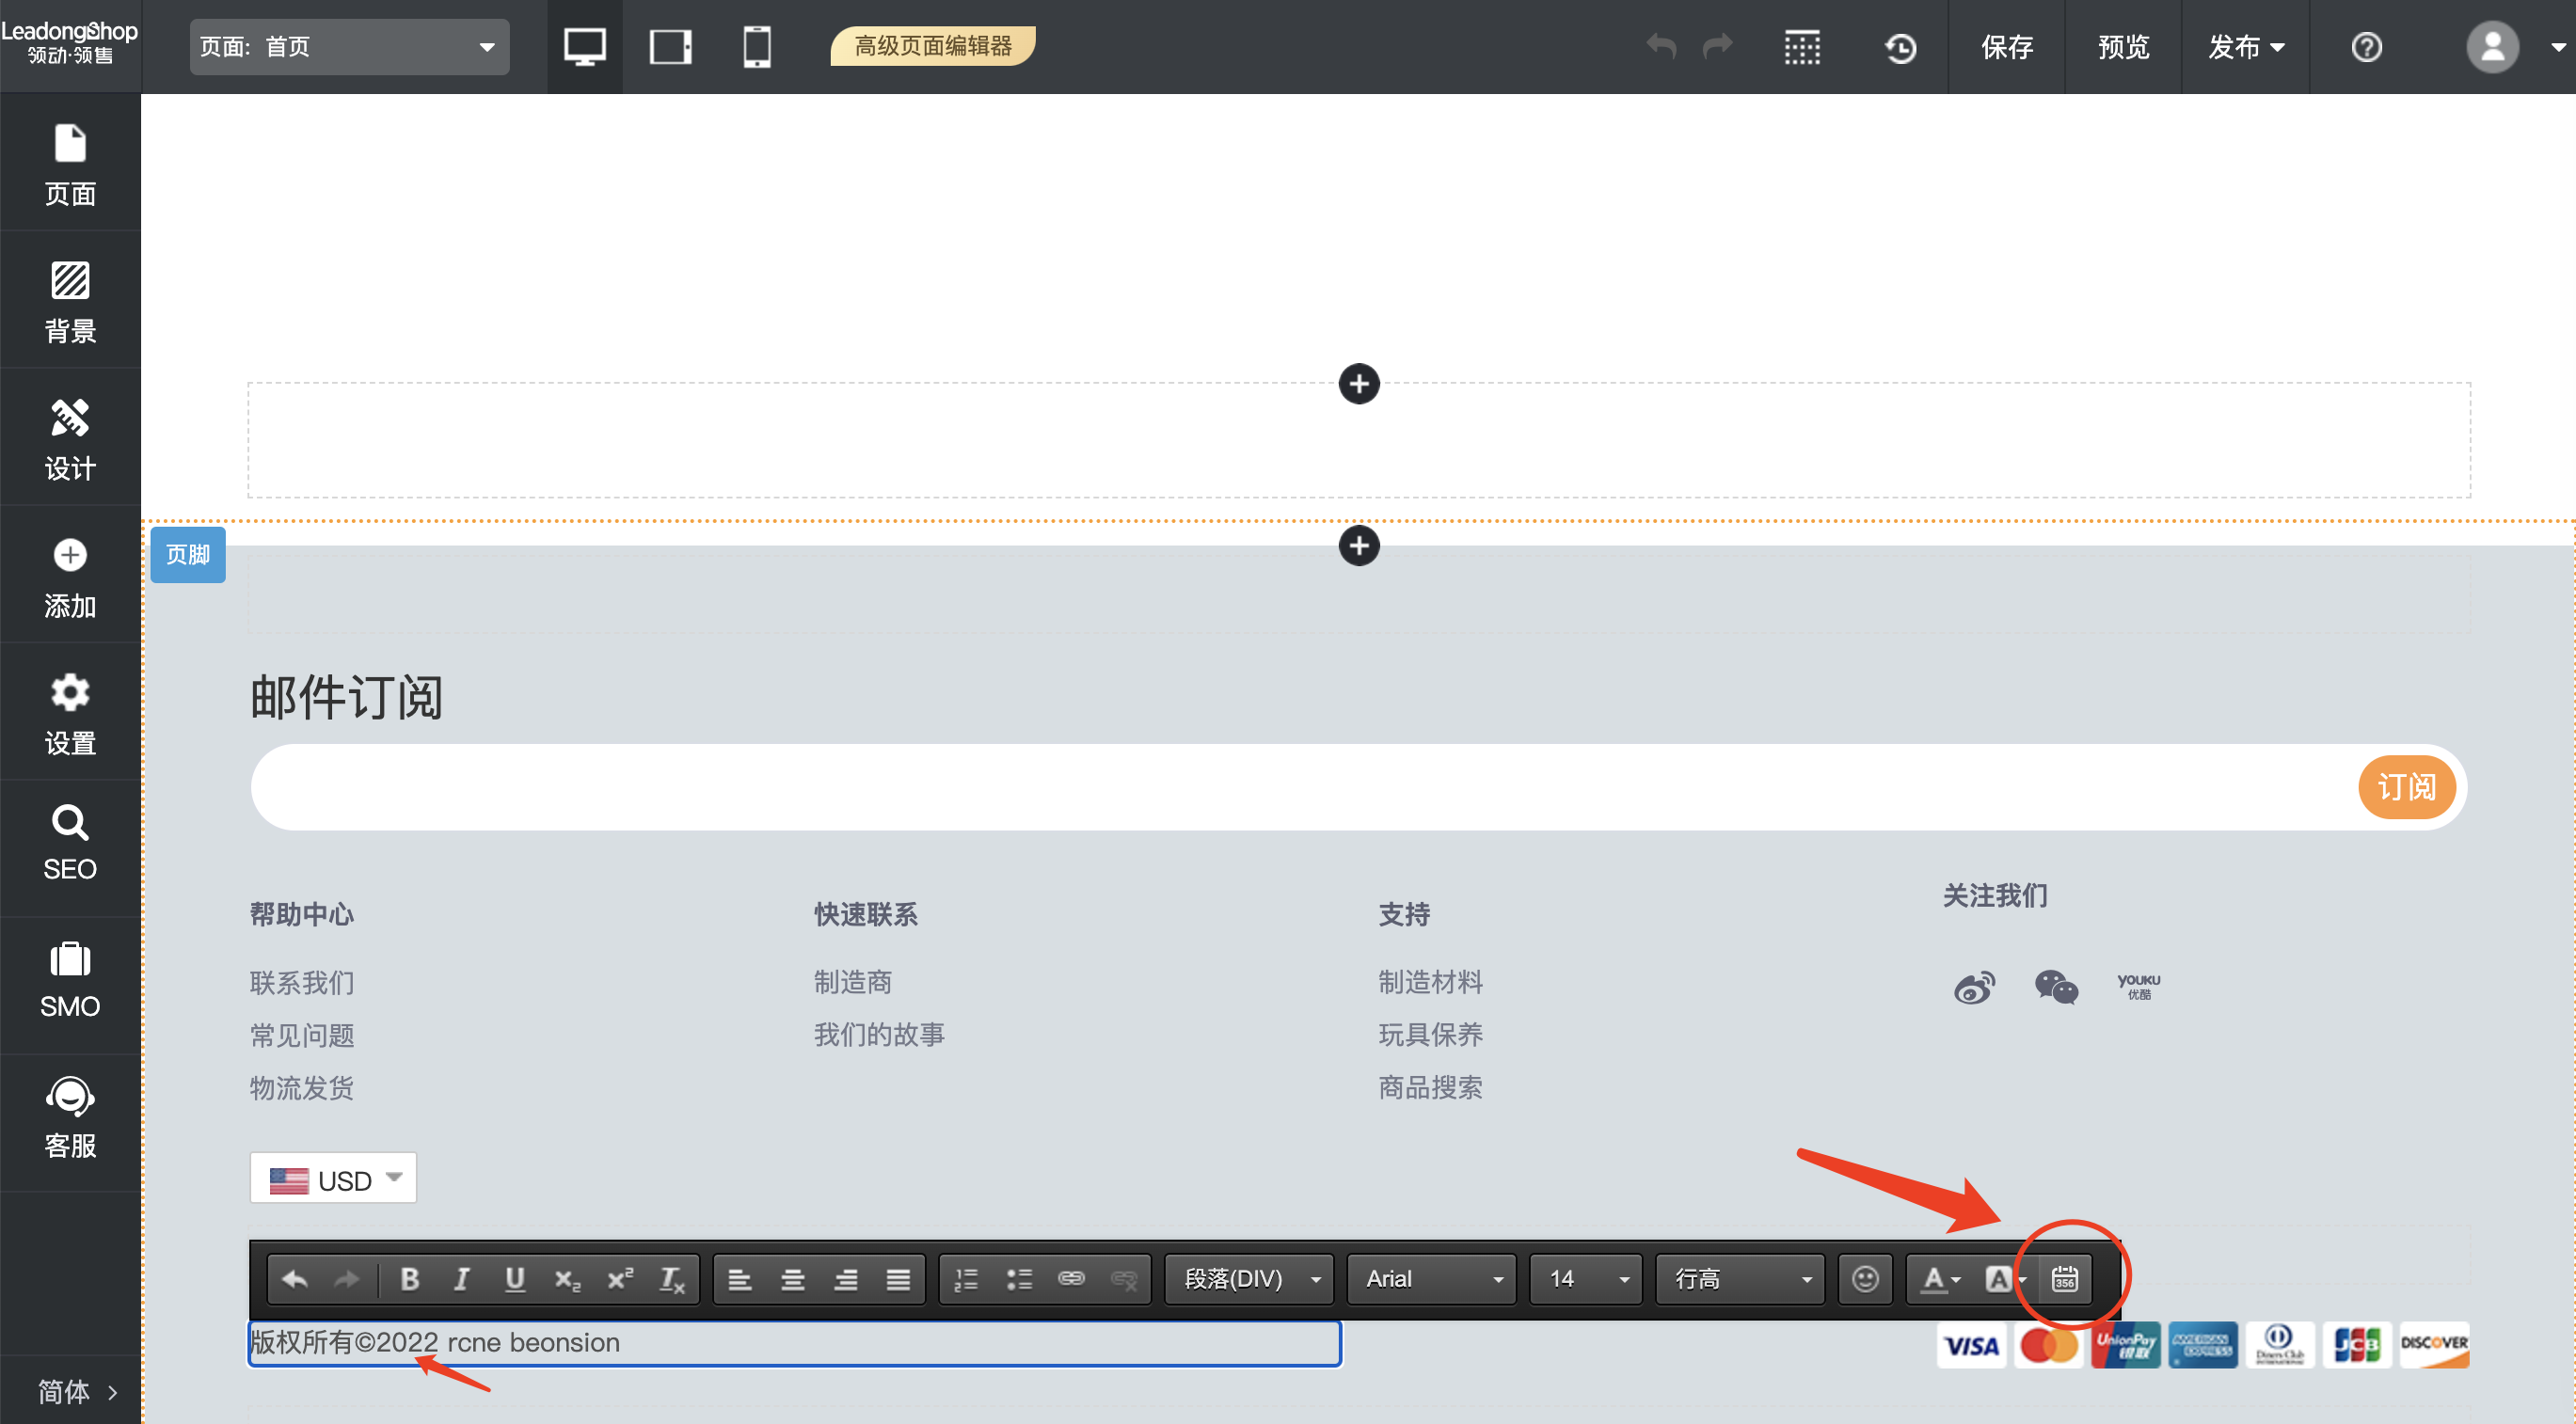Viewport: 2576px width, 1424px height.
Task: Switch to mobile phone preview
Action: (757, 47)
